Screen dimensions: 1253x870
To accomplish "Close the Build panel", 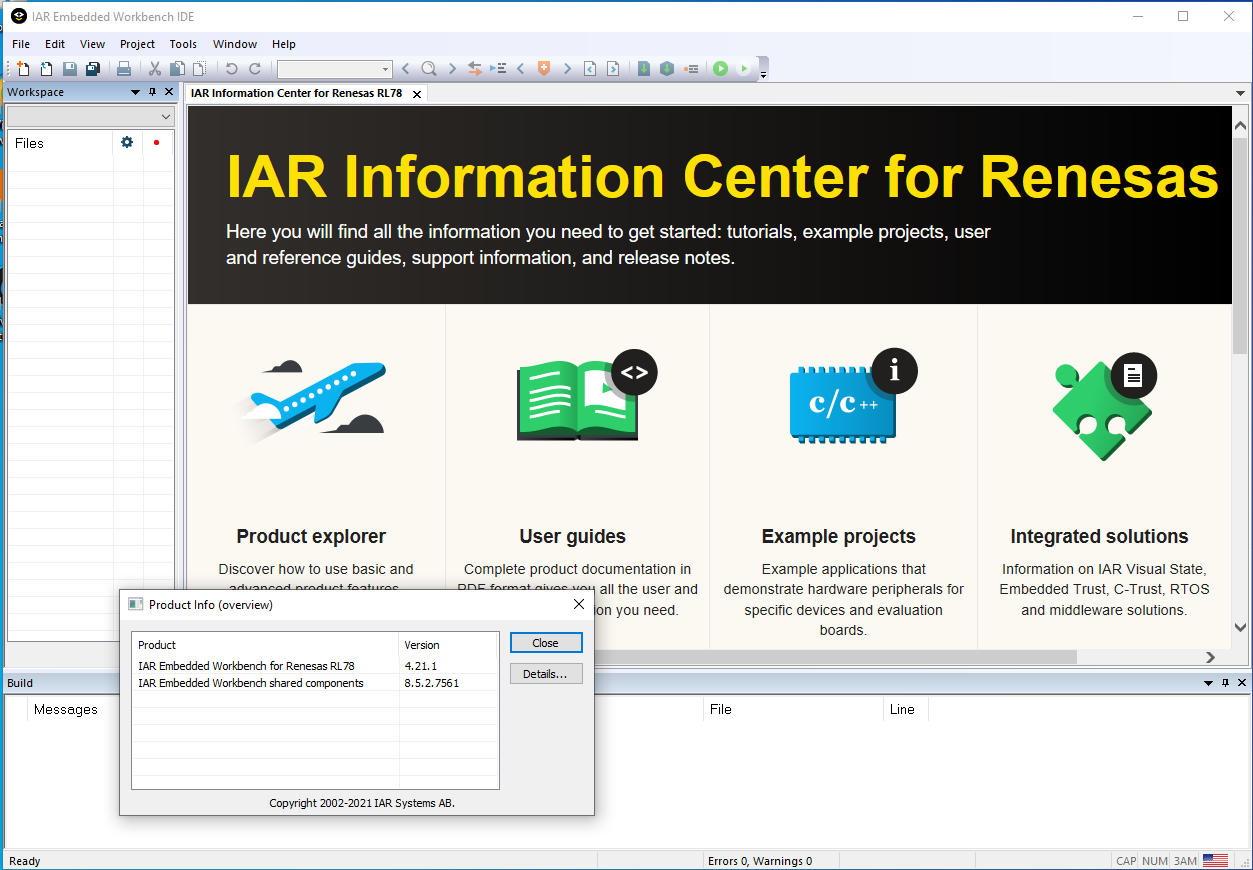I will (1242, 683).
